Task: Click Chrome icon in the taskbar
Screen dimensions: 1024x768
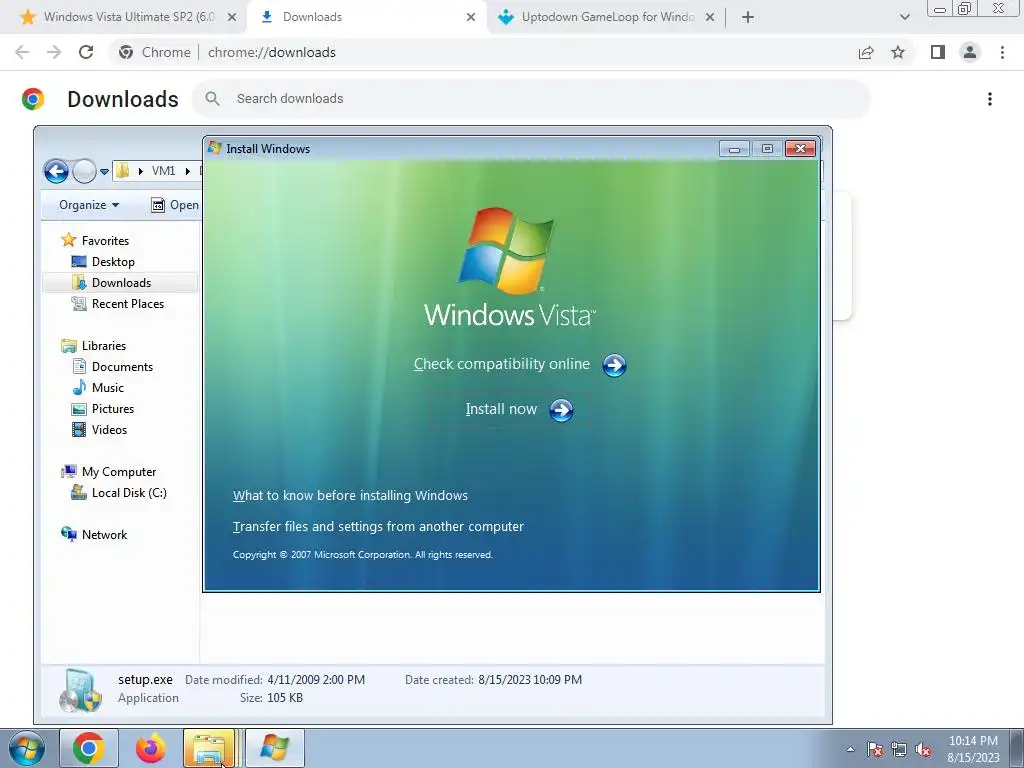Action: click(x=89, y=748)
